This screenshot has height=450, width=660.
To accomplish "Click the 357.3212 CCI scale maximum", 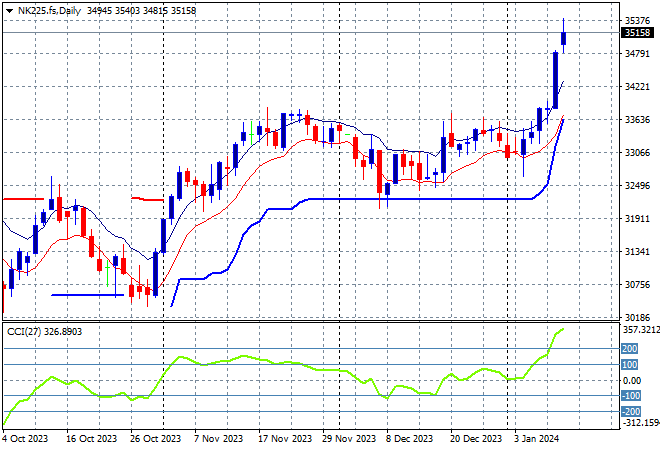I will click(639, 329).
